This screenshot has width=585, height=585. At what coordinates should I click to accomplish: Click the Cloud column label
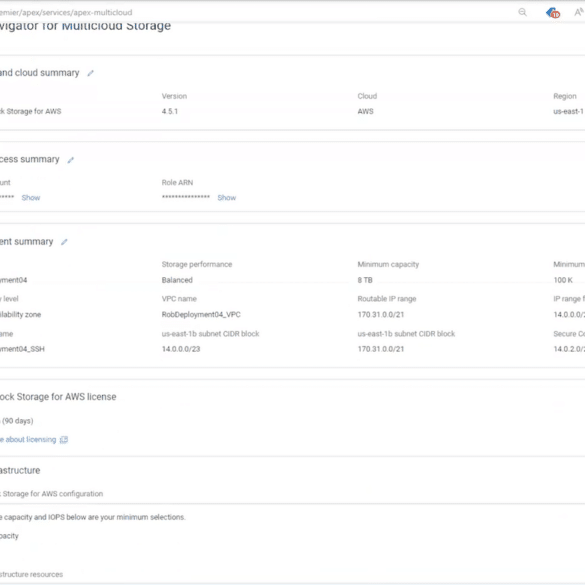(367, 96)
